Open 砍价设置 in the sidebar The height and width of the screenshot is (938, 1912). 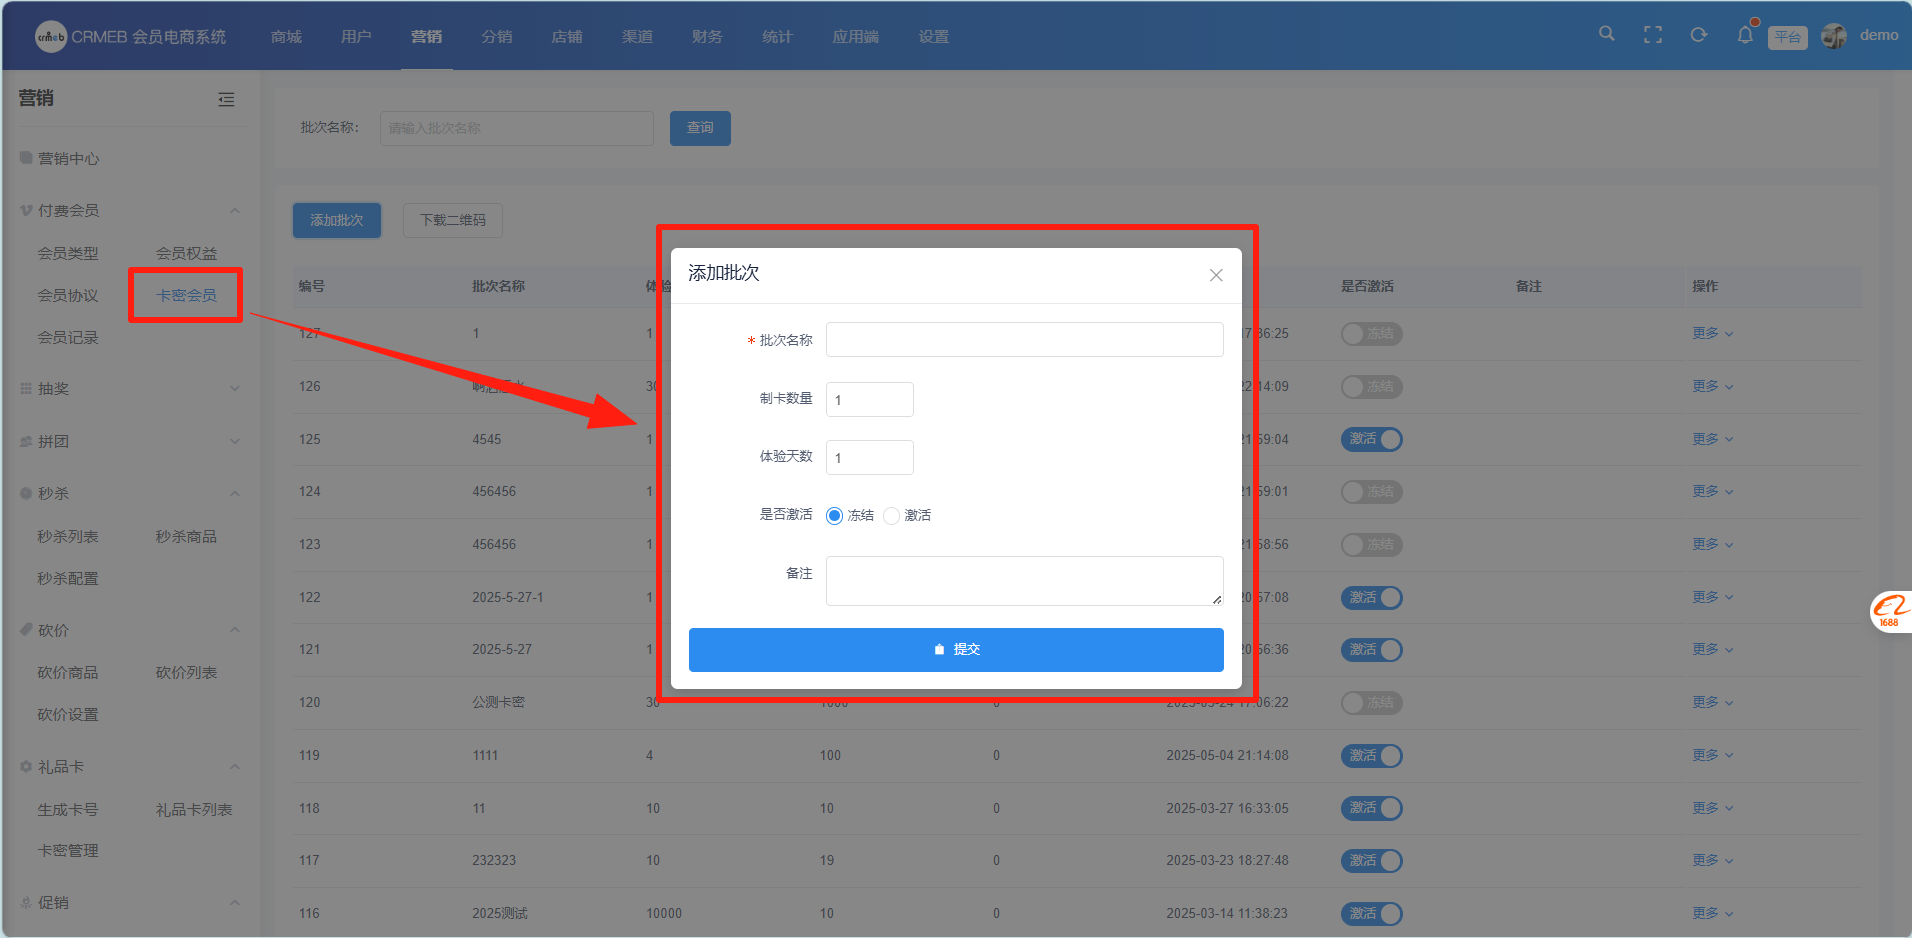[x=68, y=714]
